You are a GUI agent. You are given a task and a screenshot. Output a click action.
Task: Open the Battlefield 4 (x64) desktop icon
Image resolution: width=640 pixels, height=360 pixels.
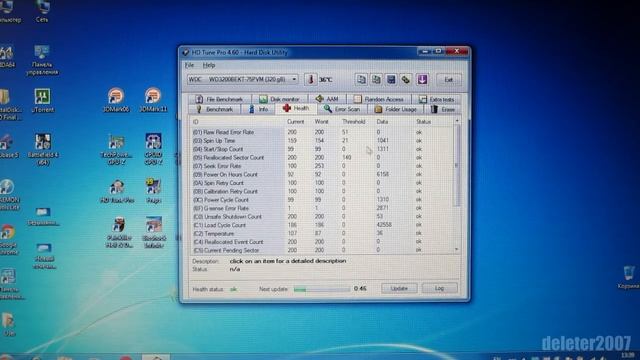point(42,149)
